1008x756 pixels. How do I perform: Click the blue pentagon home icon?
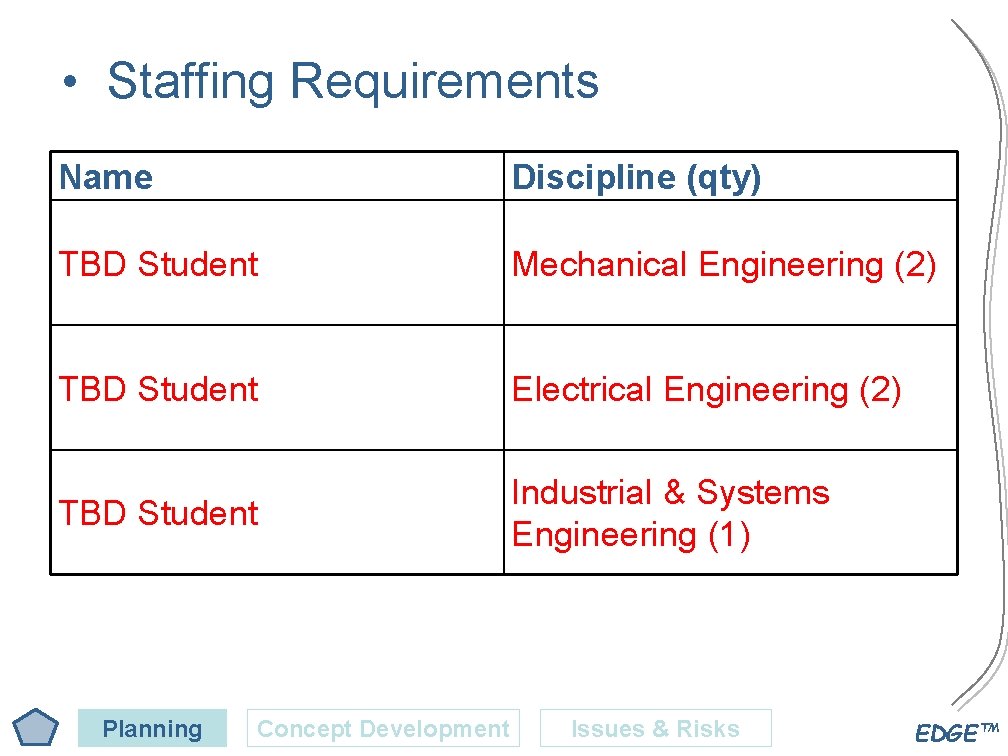coord(35,727)
